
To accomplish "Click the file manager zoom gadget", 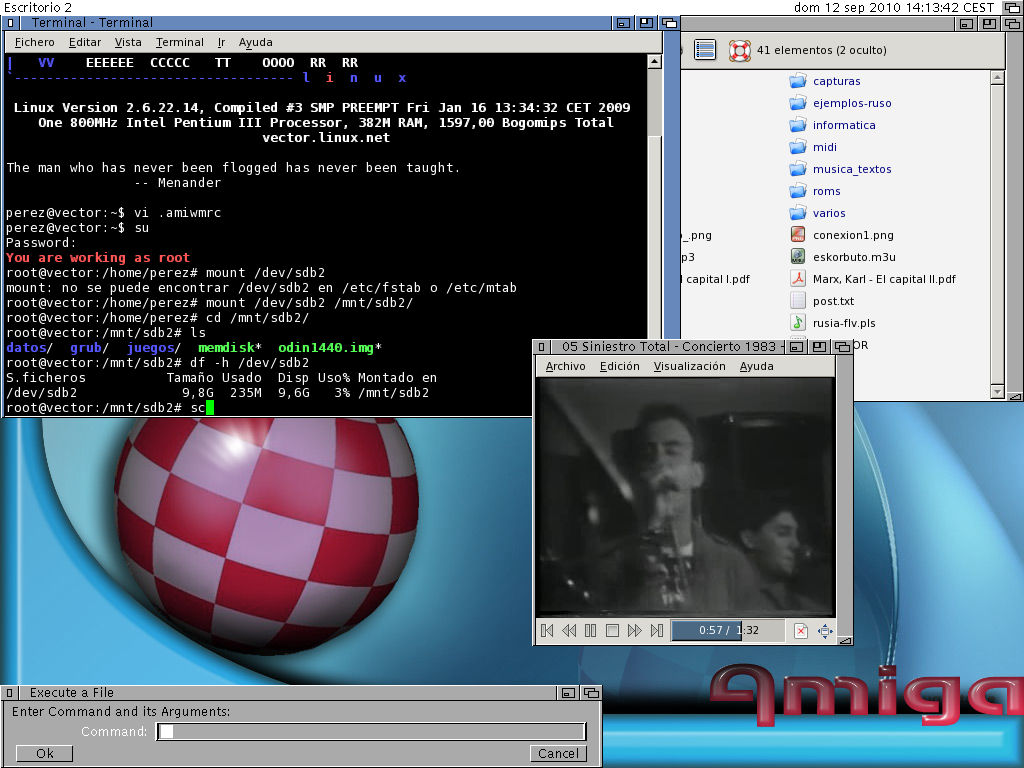I will (989, 24).
